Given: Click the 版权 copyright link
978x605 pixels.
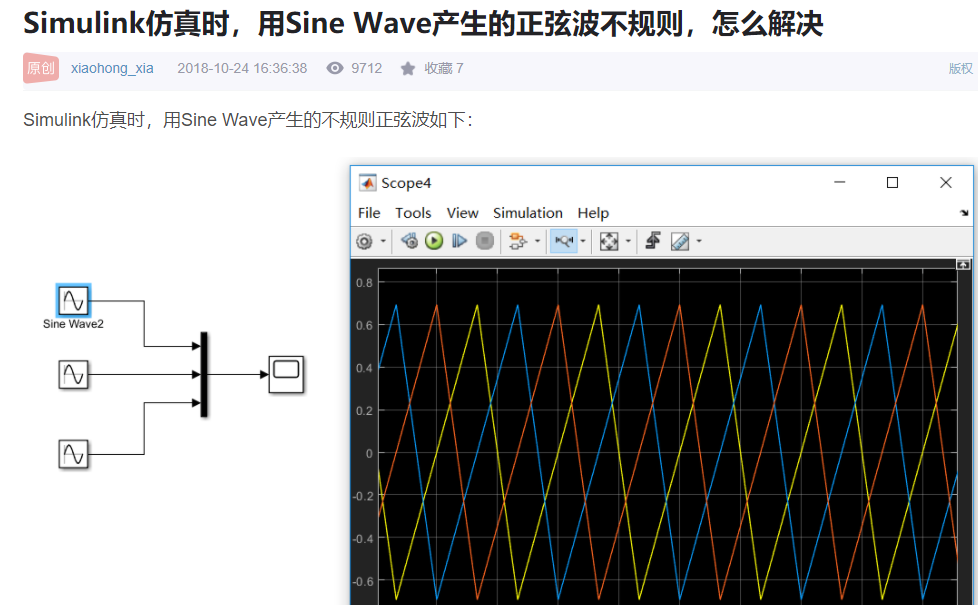Looking at the screenshot, I should 961,68.
